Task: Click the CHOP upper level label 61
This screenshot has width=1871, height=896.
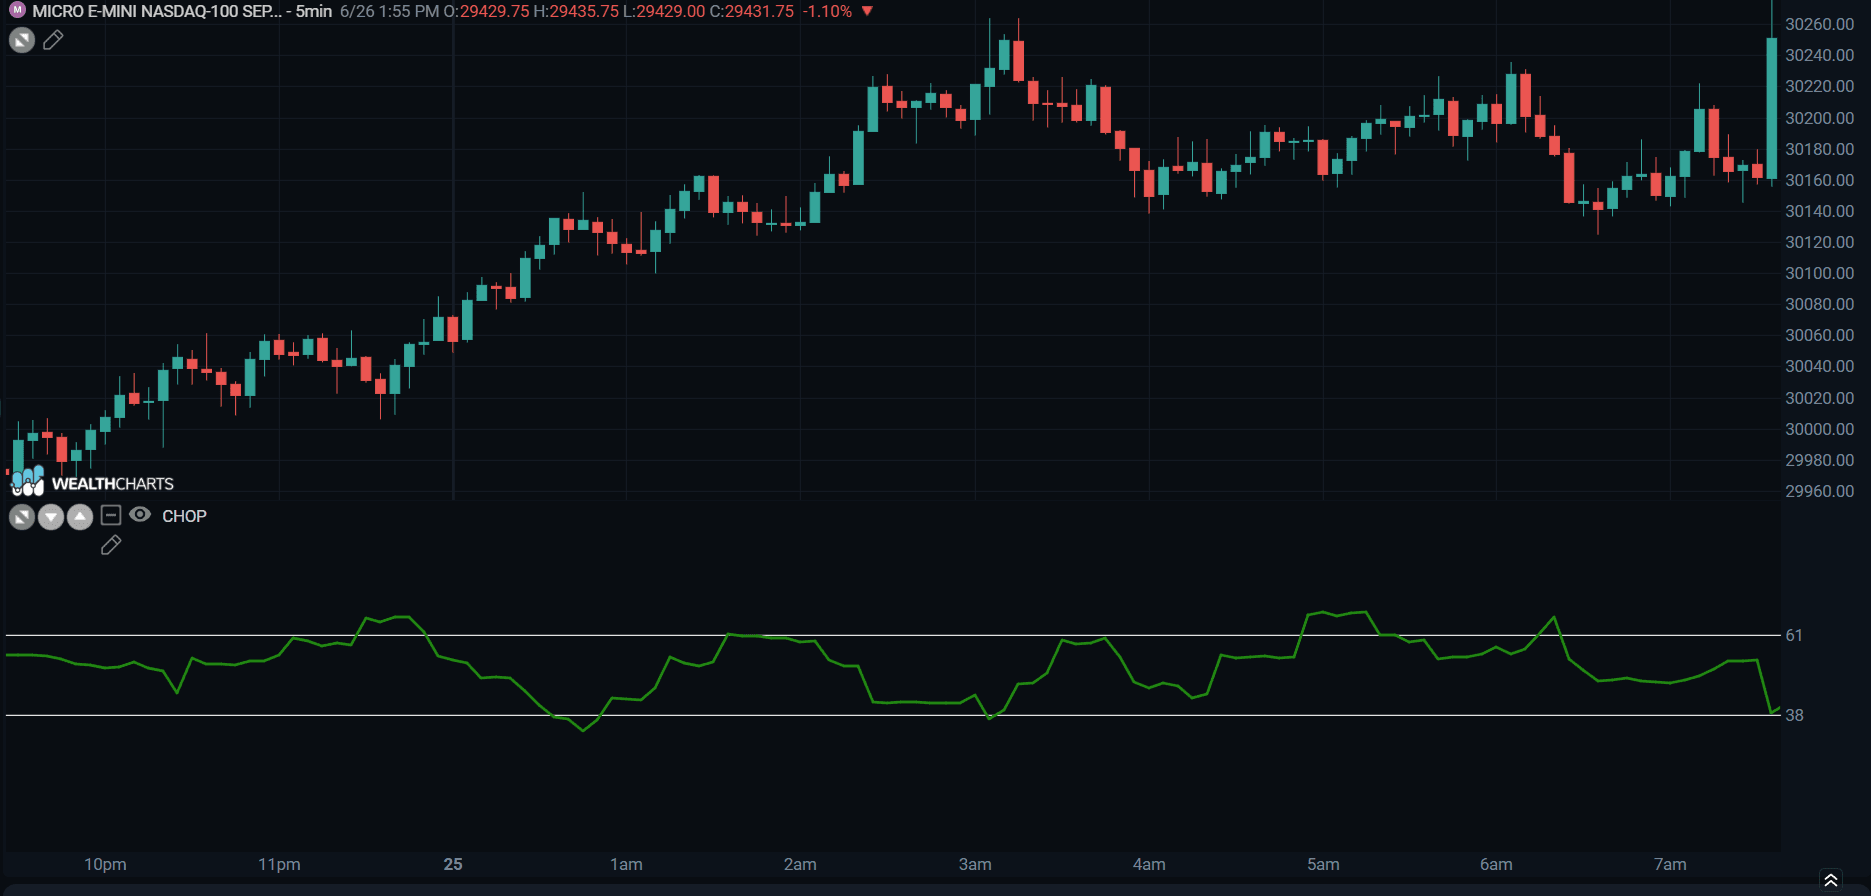Action: pyautogui.click(x=1795, y=635)
